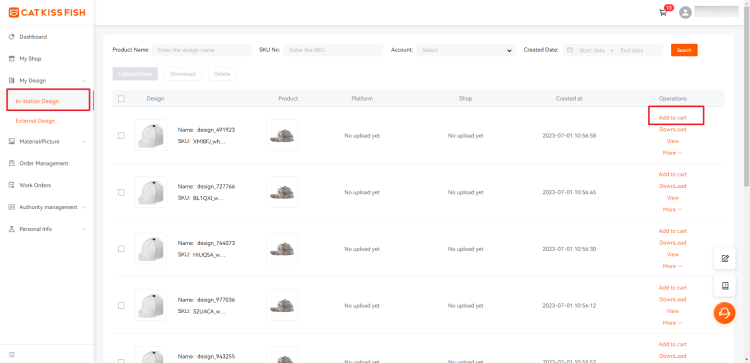This screenshot has width=750, height=363.
Task: Click the Personal Info sidebar icon
Action: [x=12, y=229]
